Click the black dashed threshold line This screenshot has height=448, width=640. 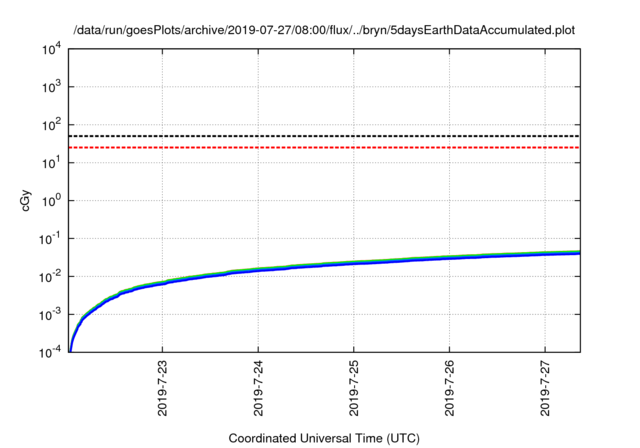pos(324,136)
